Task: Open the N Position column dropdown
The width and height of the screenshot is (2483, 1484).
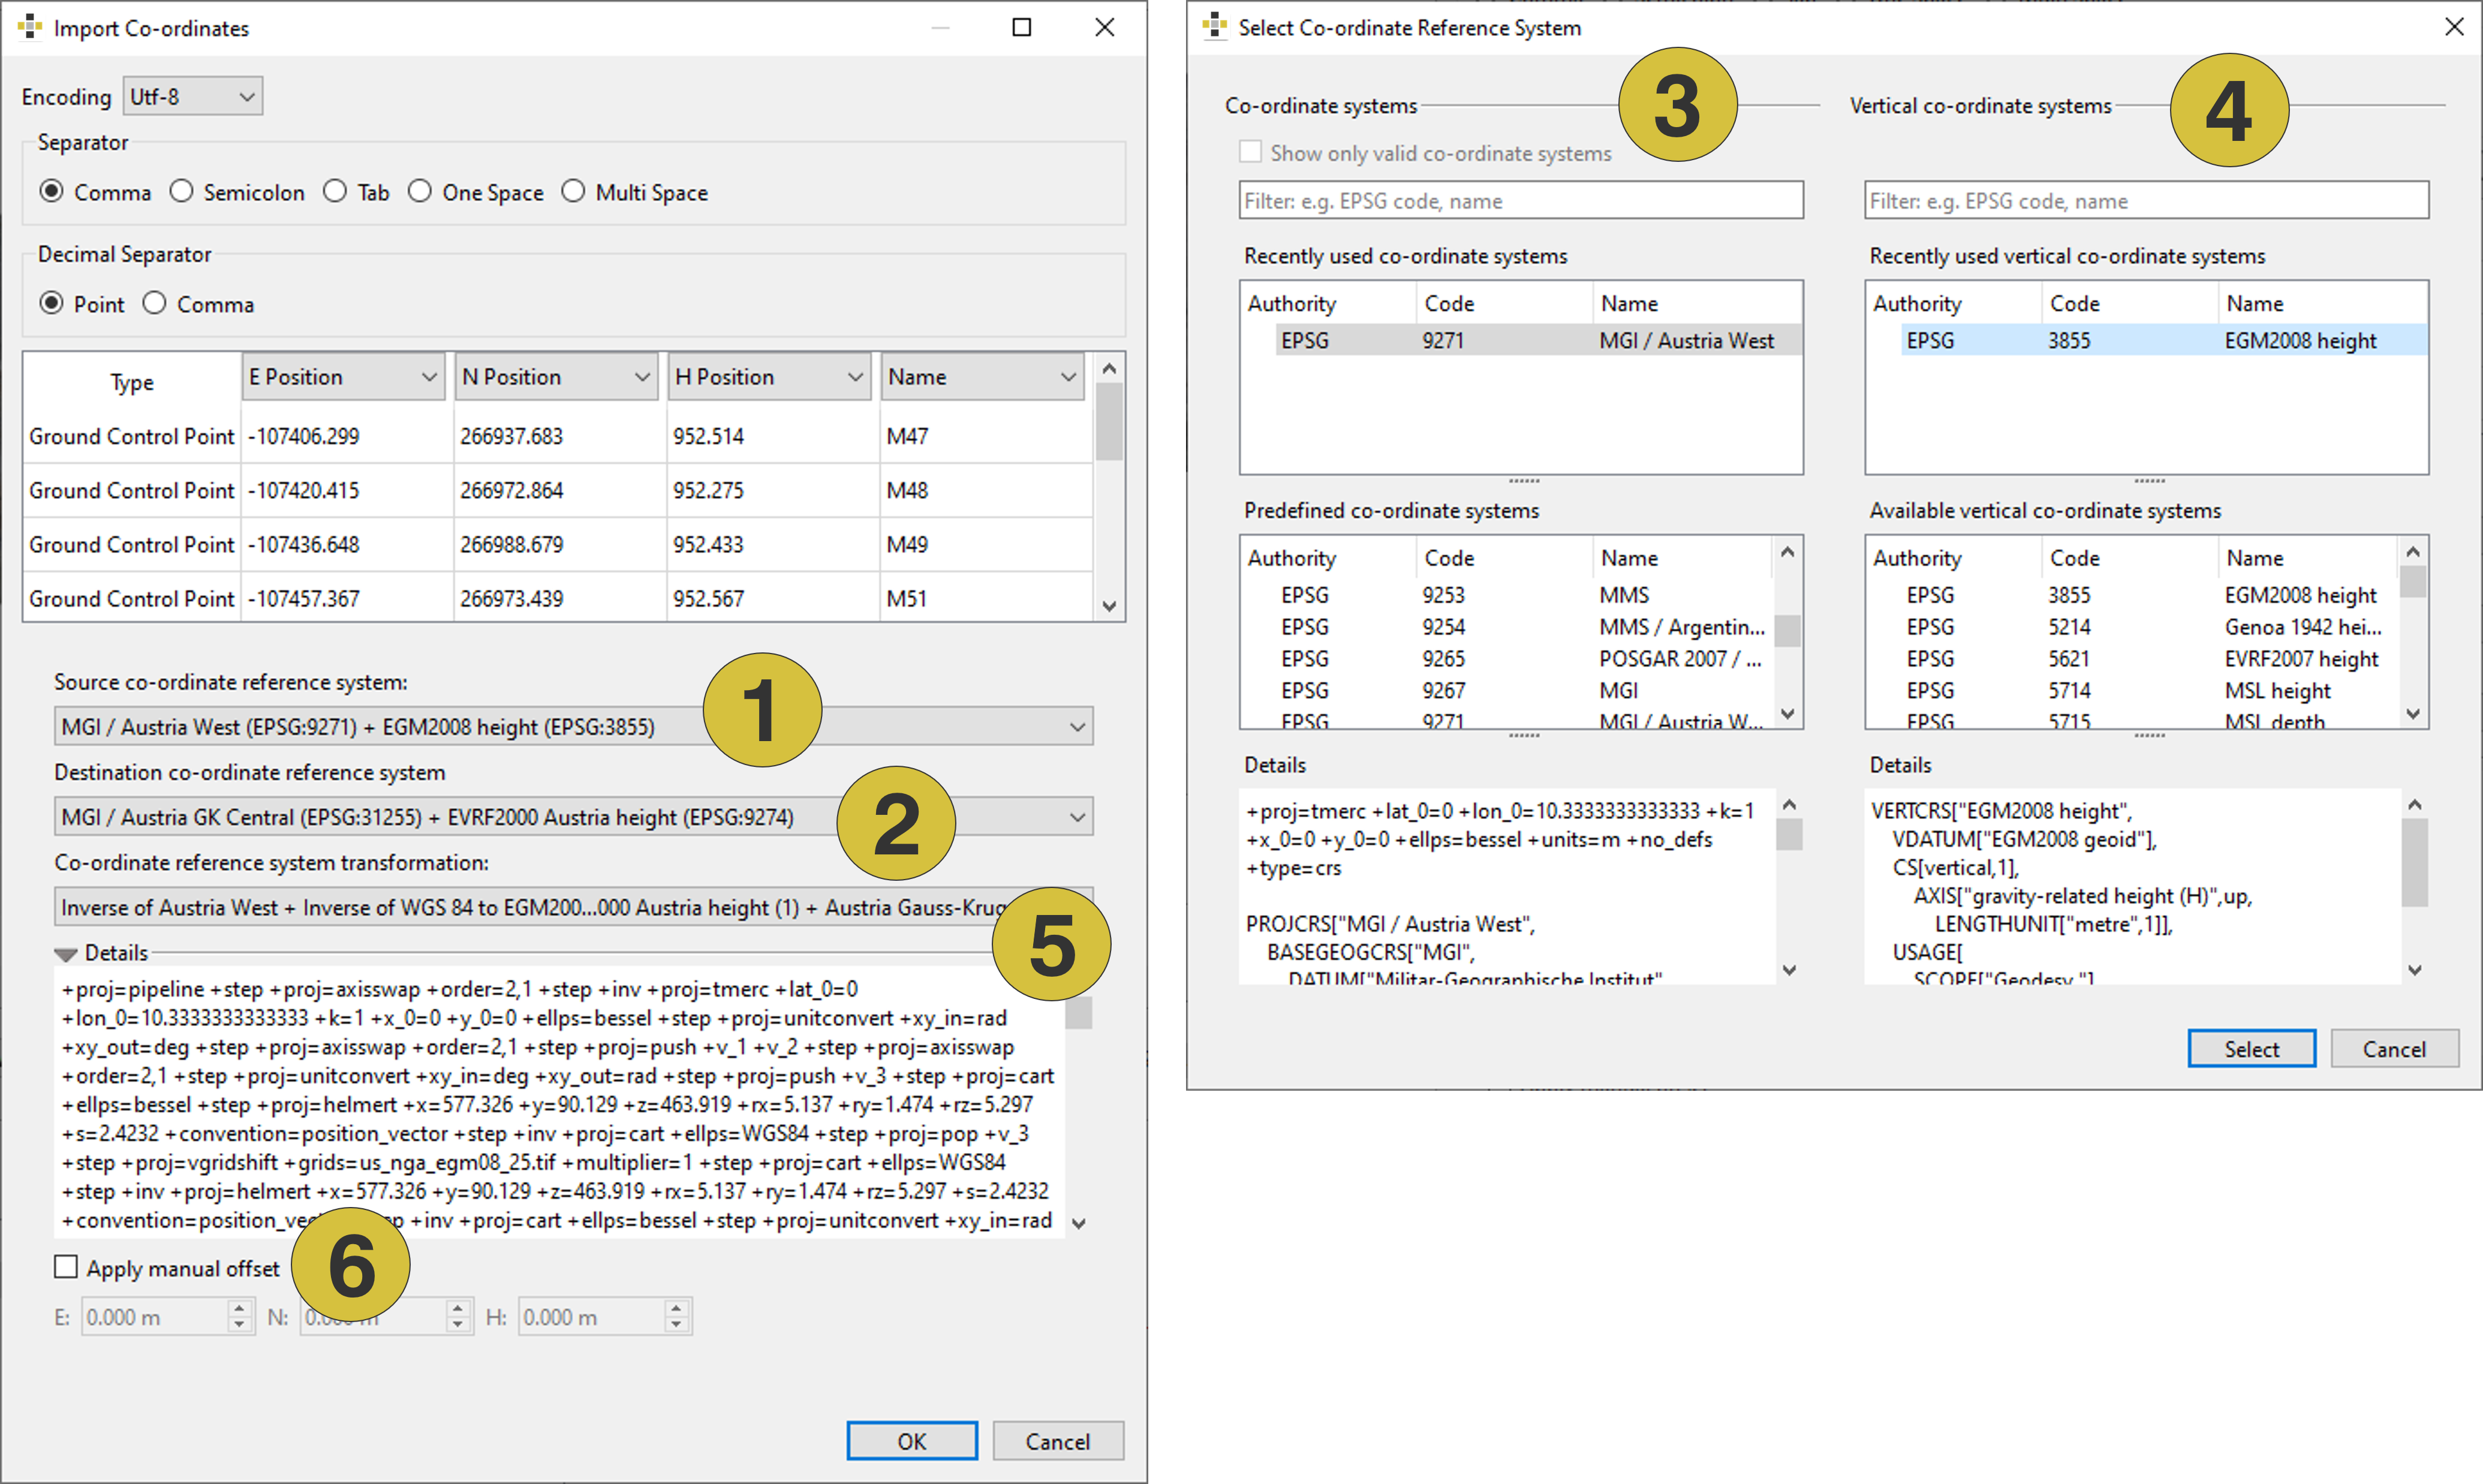Action: point(556,377)
